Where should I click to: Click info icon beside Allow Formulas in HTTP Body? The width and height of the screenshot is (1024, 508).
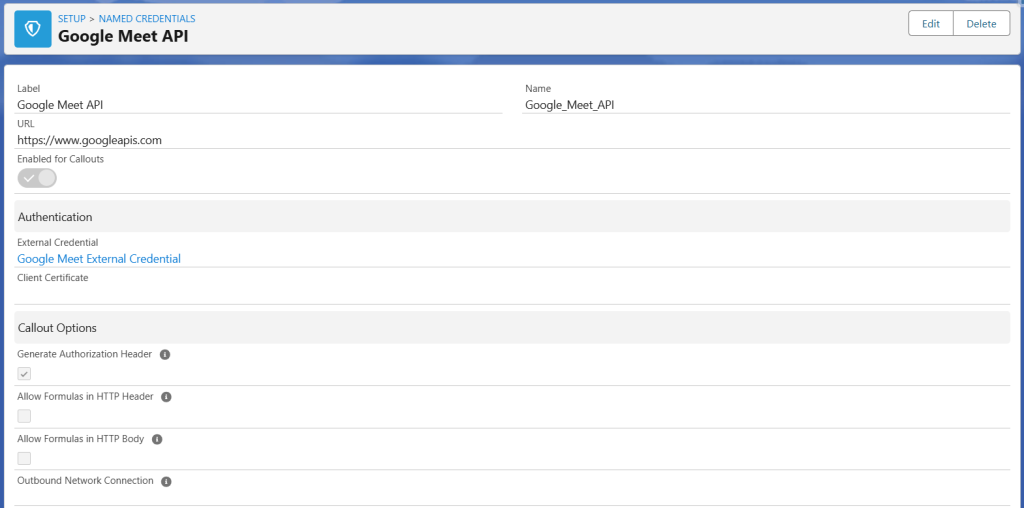[157, 439]
